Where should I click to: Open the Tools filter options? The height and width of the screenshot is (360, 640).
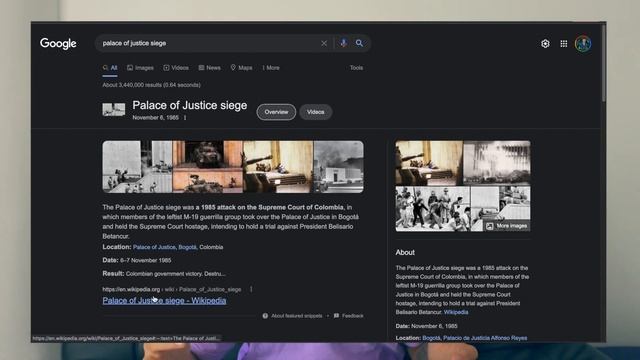coord(356,68)
